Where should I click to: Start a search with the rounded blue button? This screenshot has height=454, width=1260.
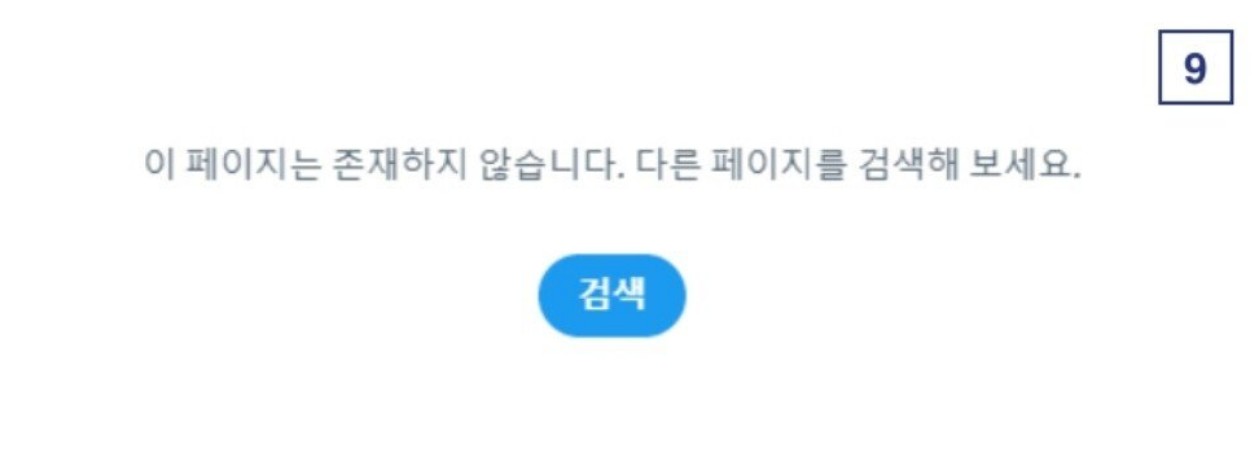pos(613,295)
